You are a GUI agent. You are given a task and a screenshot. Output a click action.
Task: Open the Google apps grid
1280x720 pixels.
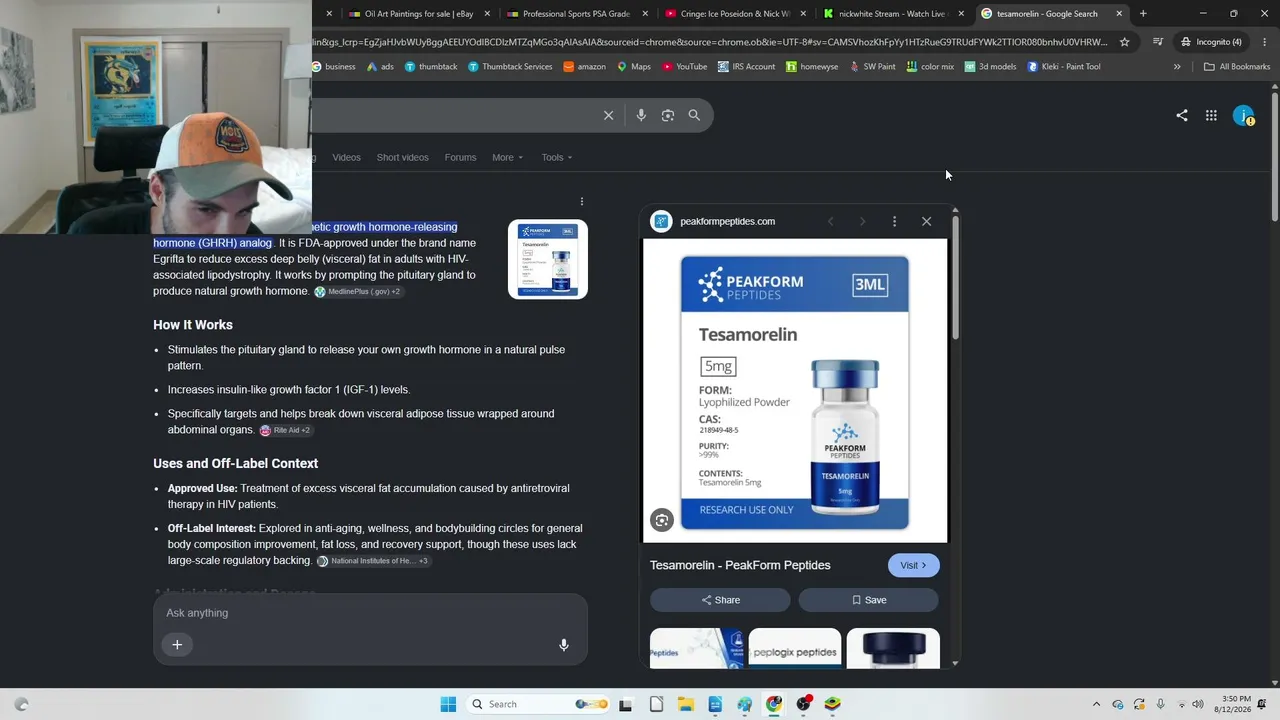(x=1211, y=115)
